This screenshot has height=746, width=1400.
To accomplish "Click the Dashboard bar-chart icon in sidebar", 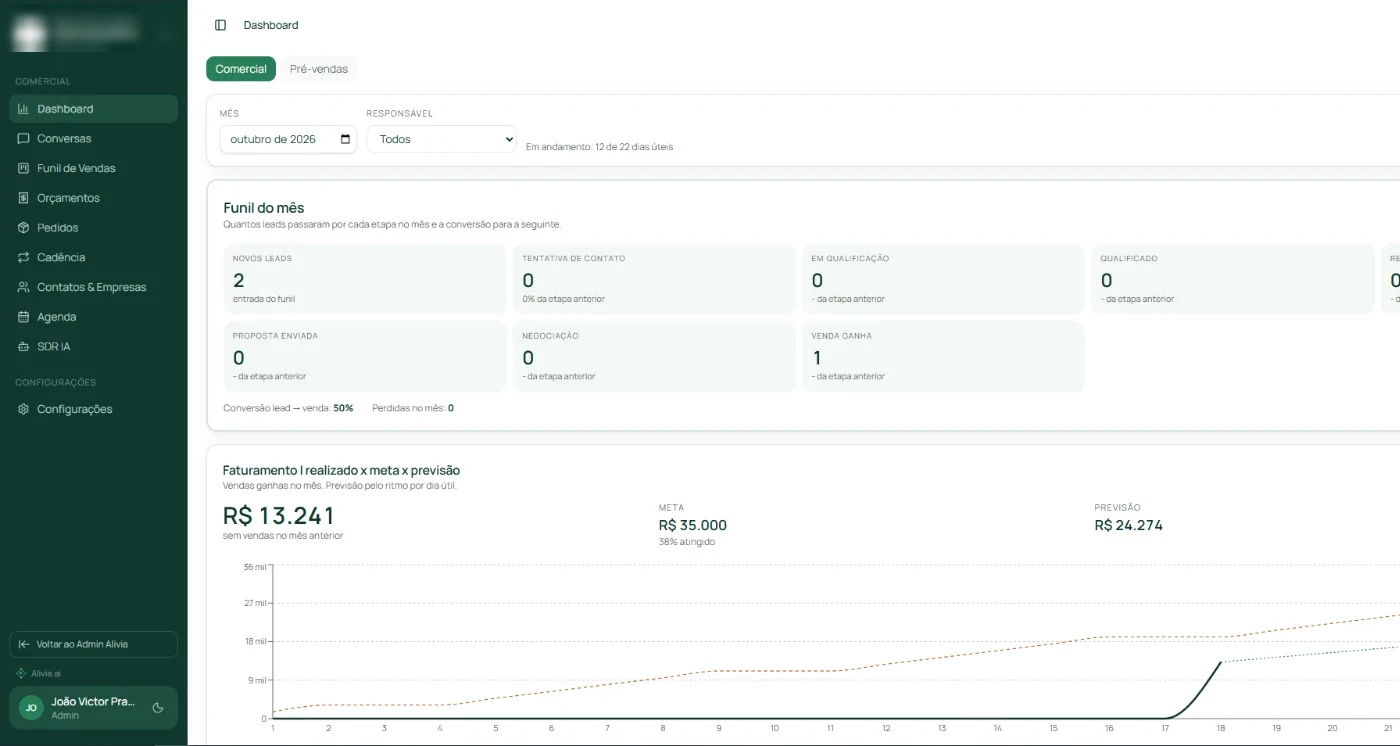I will [24, 109].
